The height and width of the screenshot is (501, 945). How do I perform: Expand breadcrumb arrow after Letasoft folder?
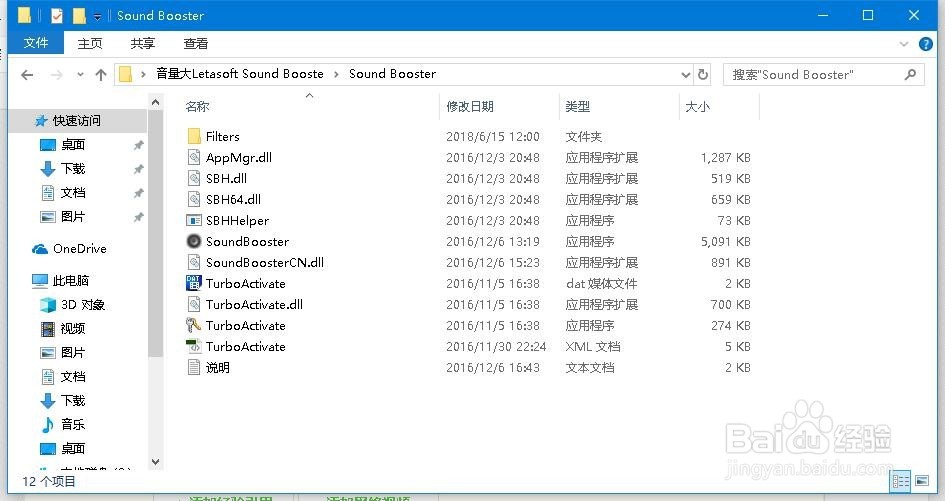[x=336, y=74]
